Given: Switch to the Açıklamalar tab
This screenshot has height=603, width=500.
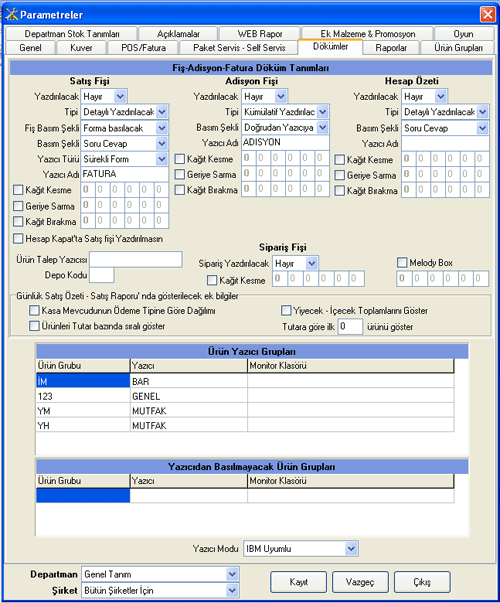Looking at the screenshot, I should pos(178,34).
